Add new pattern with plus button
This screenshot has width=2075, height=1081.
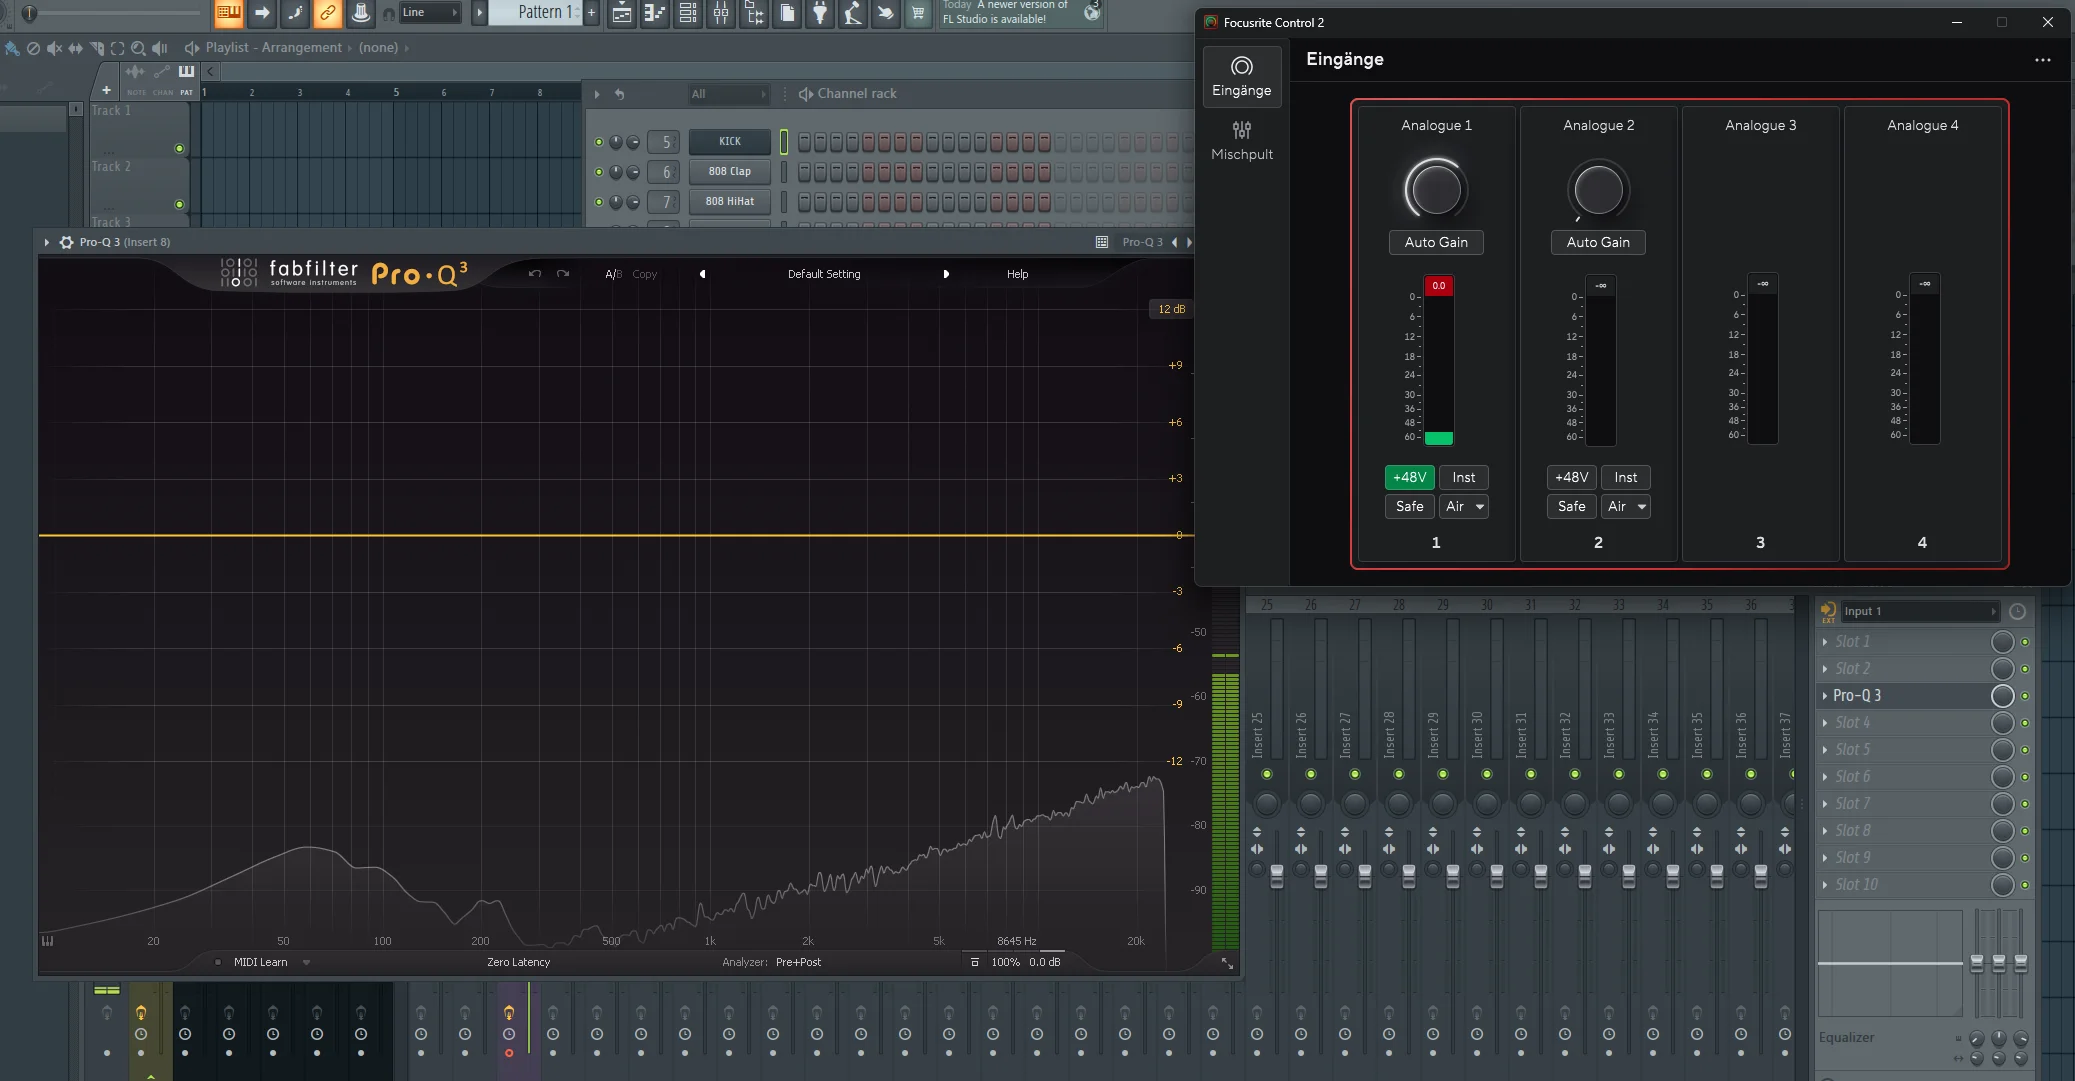pyautogui.click(x=591, y=13)
